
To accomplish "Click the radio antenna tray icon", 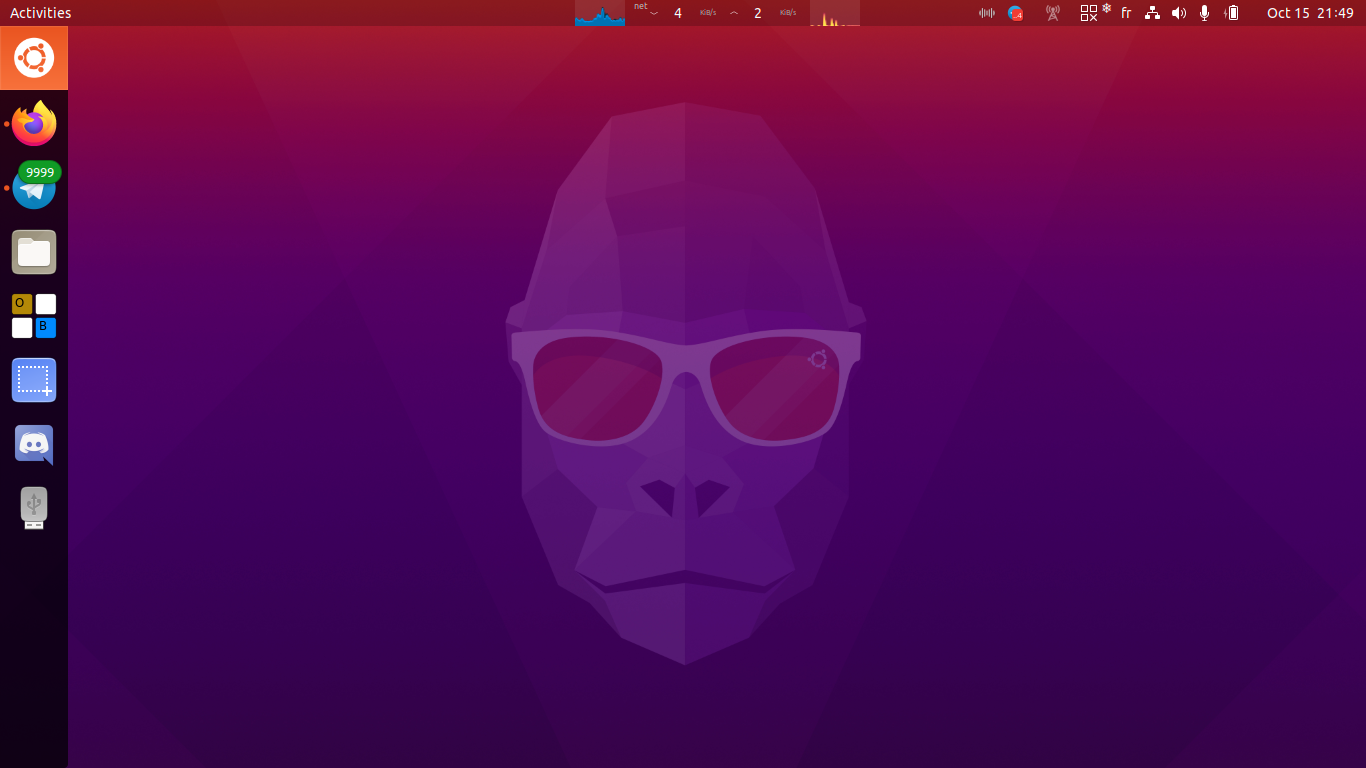I will coord(1052,13).
